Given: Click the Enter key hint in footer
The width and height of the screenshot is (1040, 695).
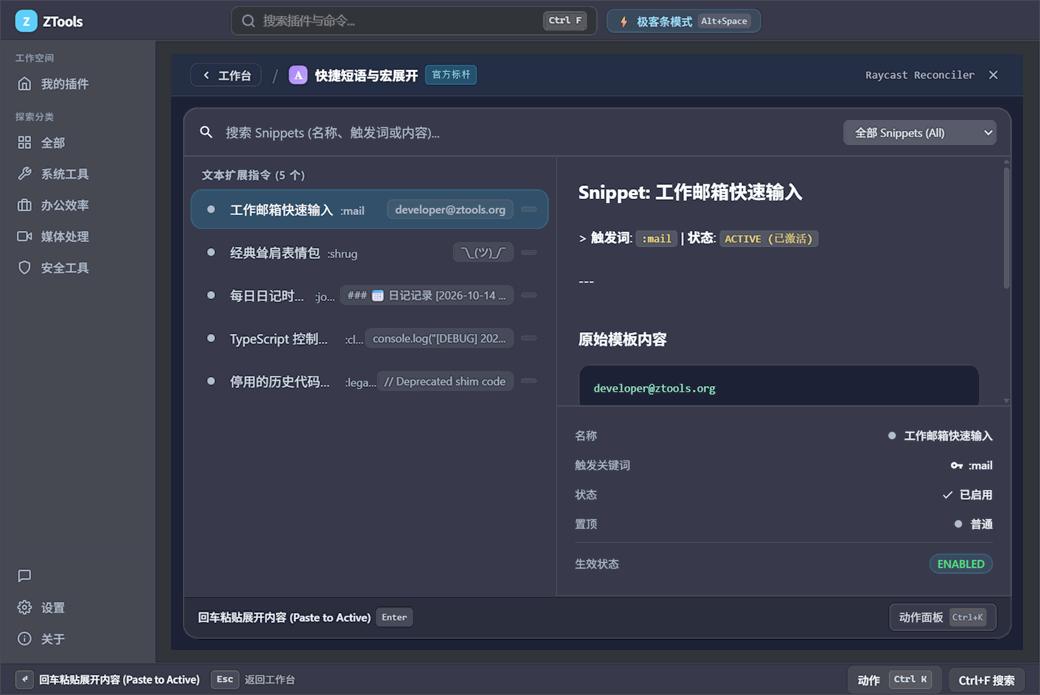Looking at the screenshot, I should (394, 617).
